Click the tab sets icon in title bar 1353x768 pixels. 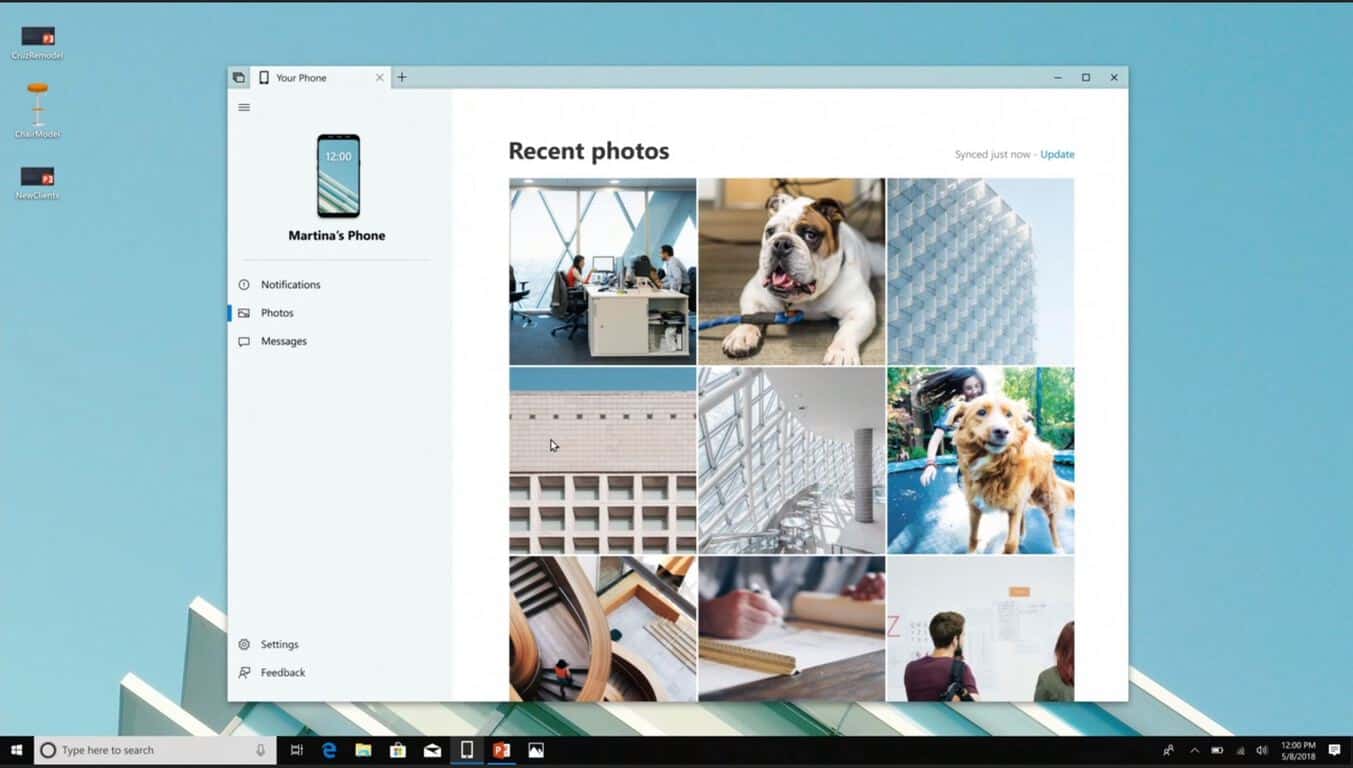click(x=238, y=77)
